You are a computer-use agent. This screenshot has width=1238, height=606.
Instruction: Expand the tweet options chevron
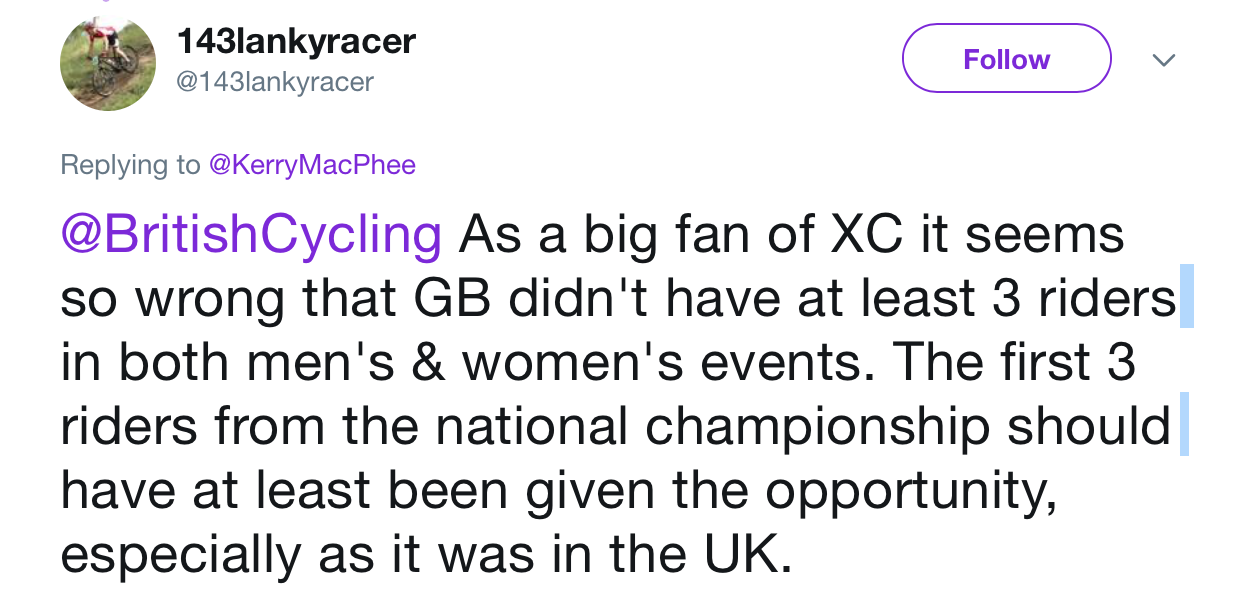1162,60
